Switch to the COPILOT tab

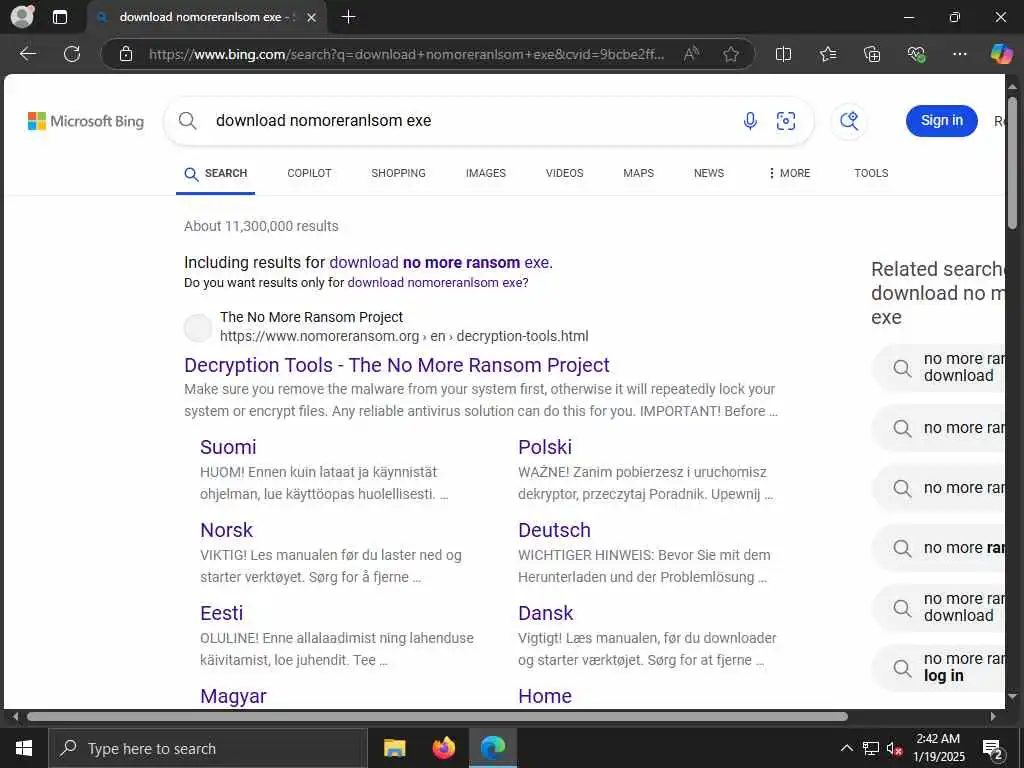point(310,173)
